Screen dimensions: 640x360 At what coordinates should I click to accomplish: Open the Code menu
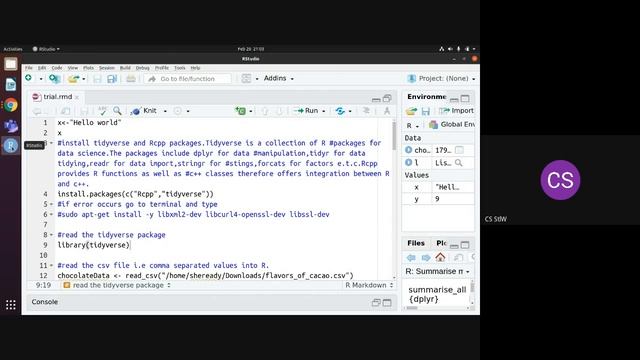click(57, 68)
